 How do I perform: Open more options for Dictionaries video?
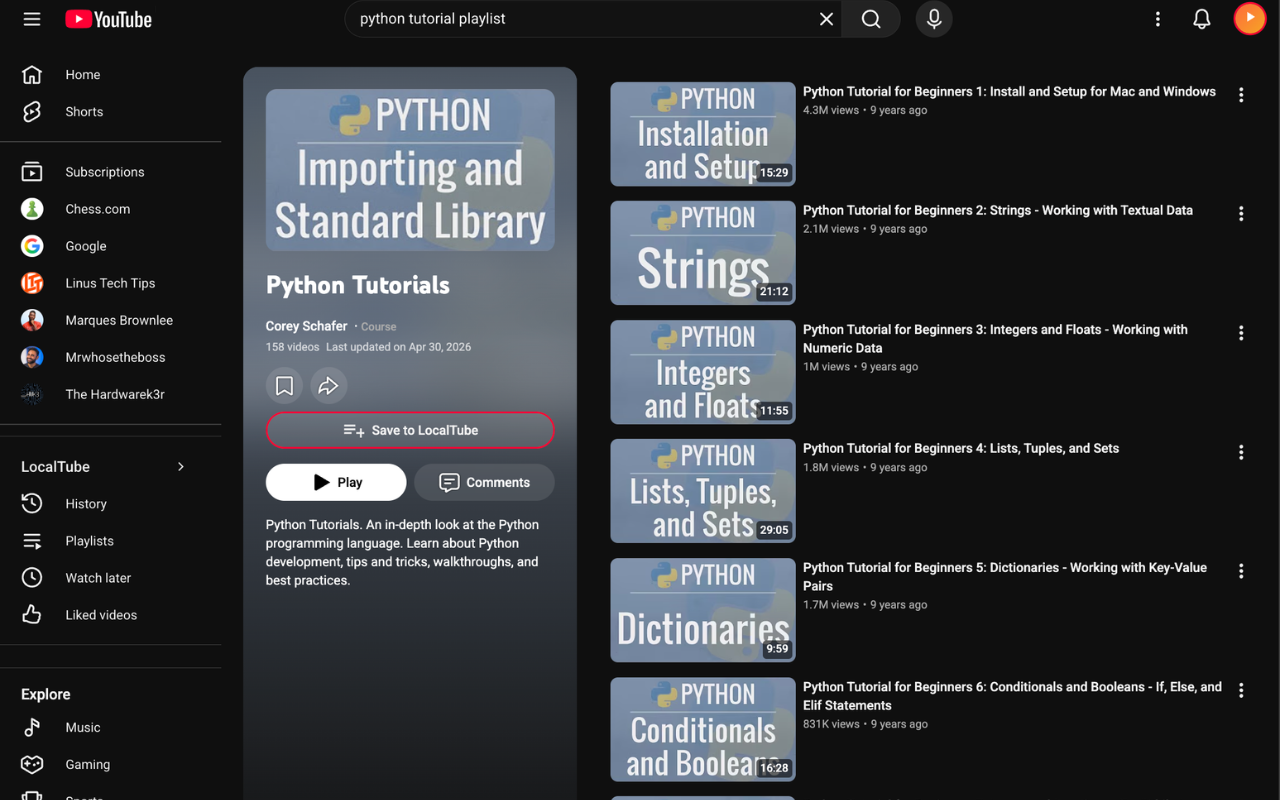click(1241, 571)
